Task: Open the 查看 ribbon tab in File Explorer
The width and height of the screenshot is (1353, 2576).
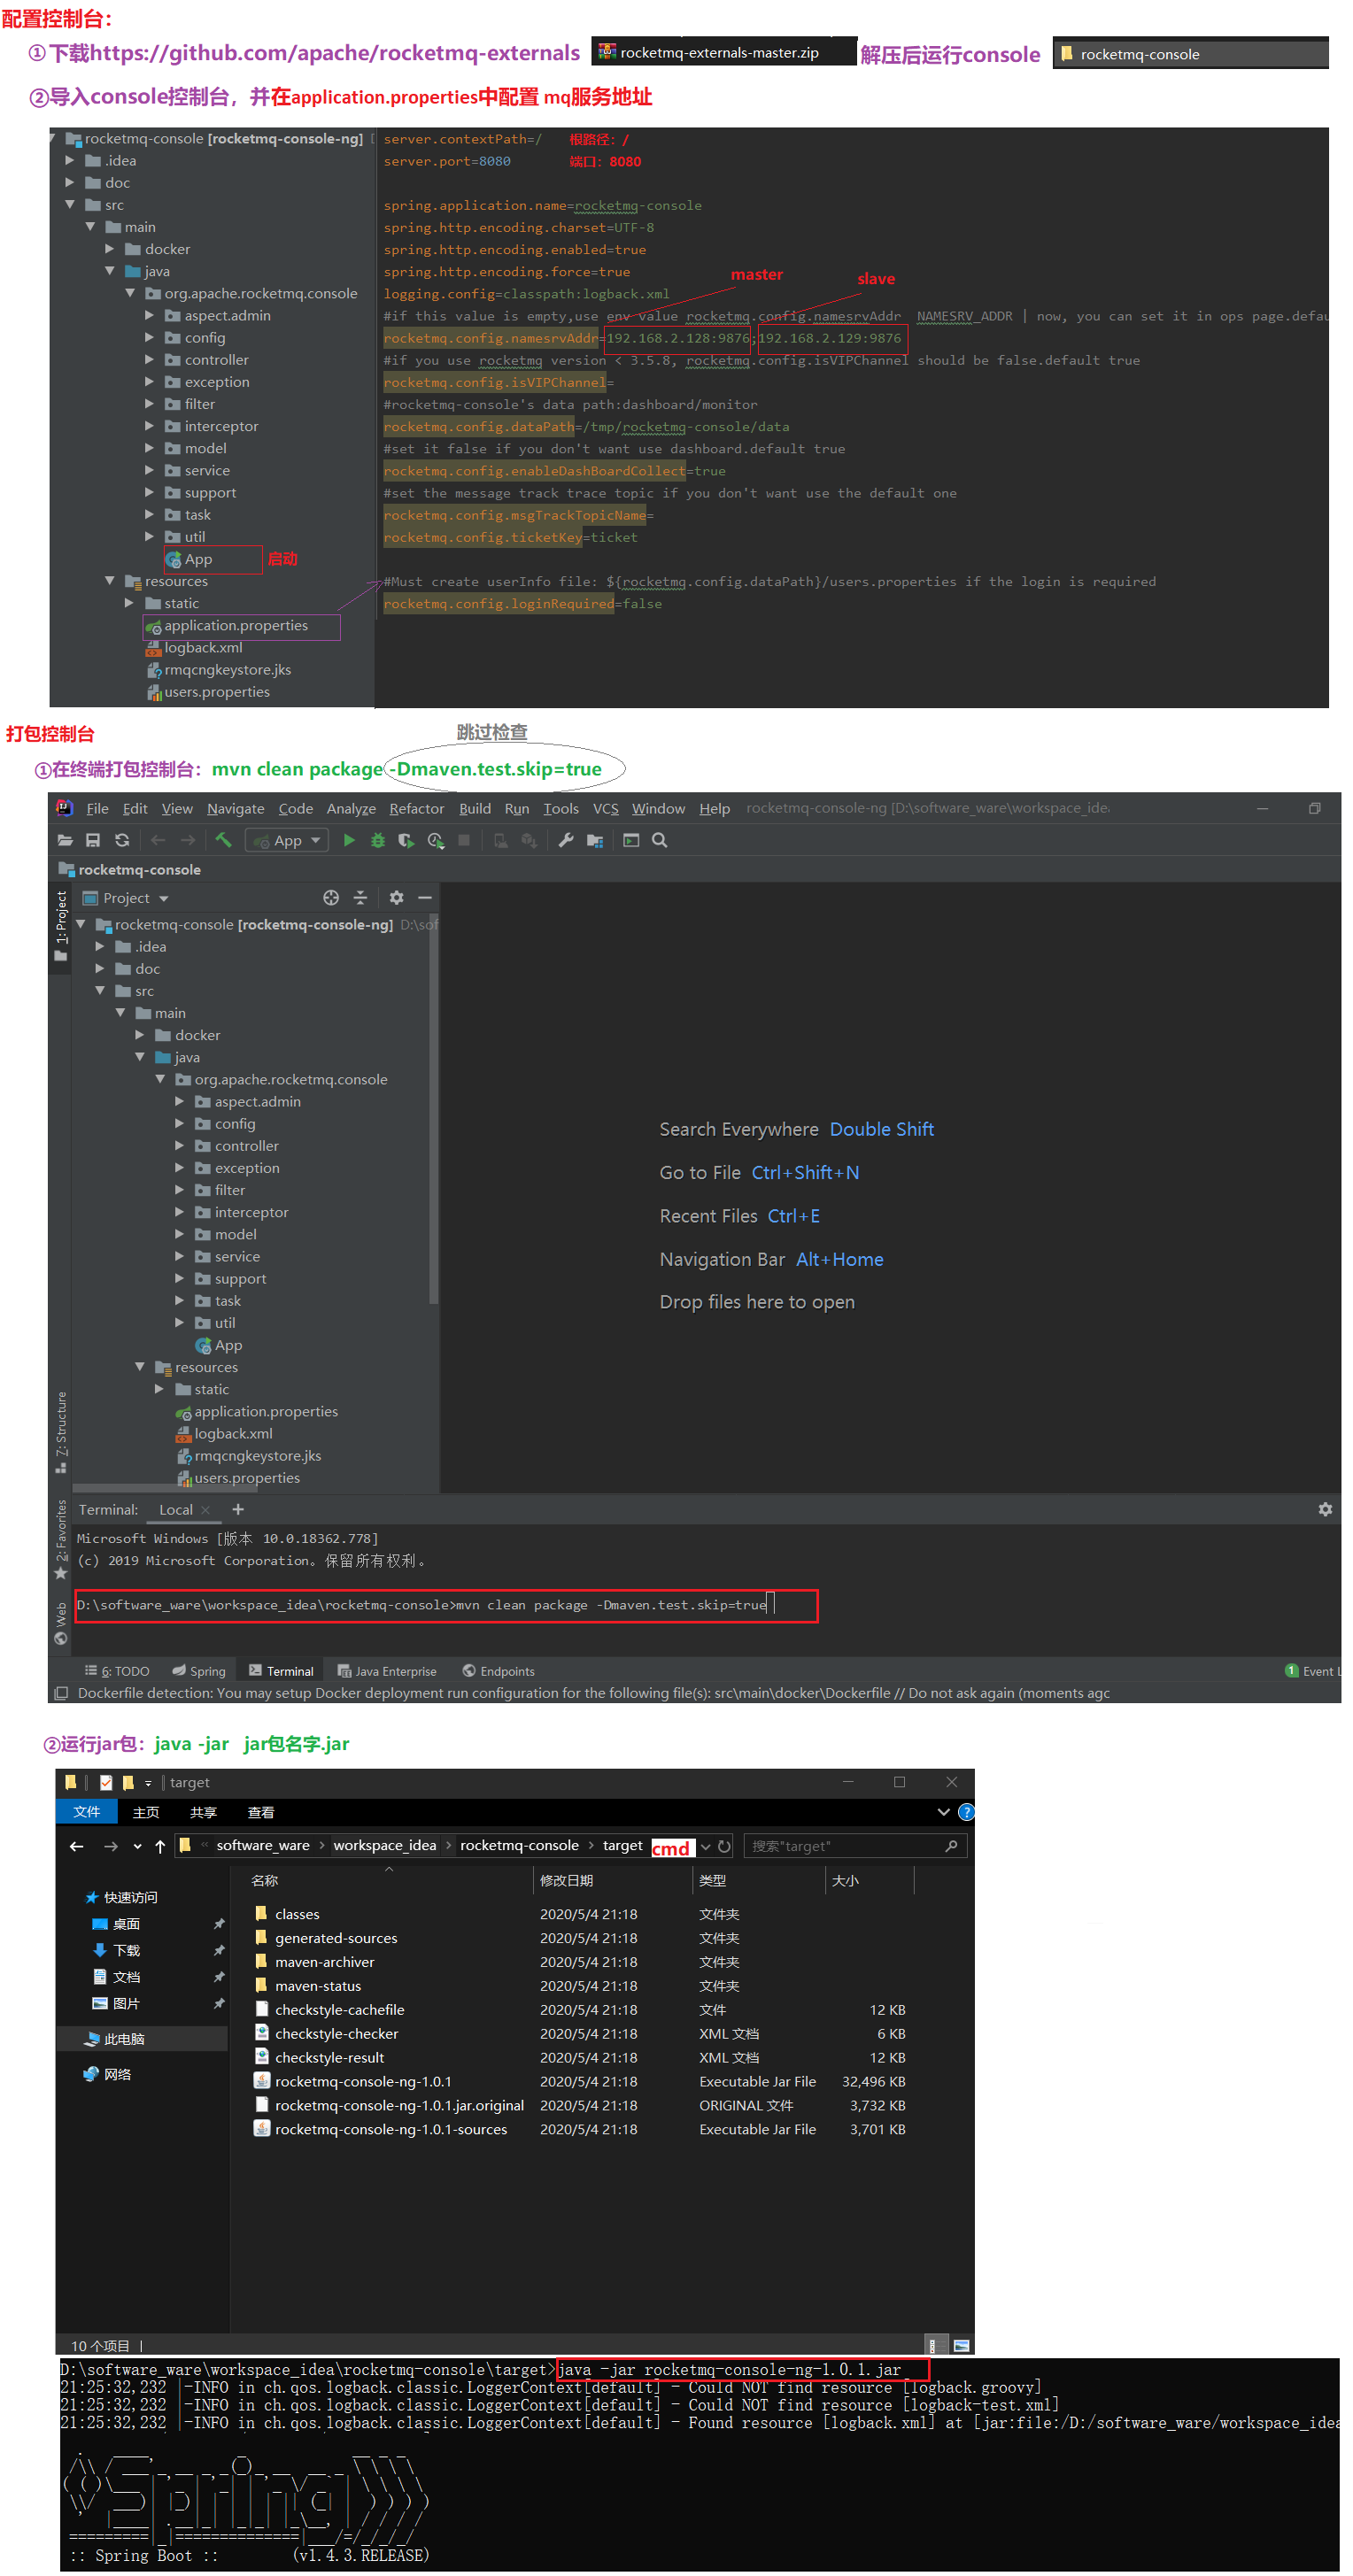Action: (x=261, y=1812)
